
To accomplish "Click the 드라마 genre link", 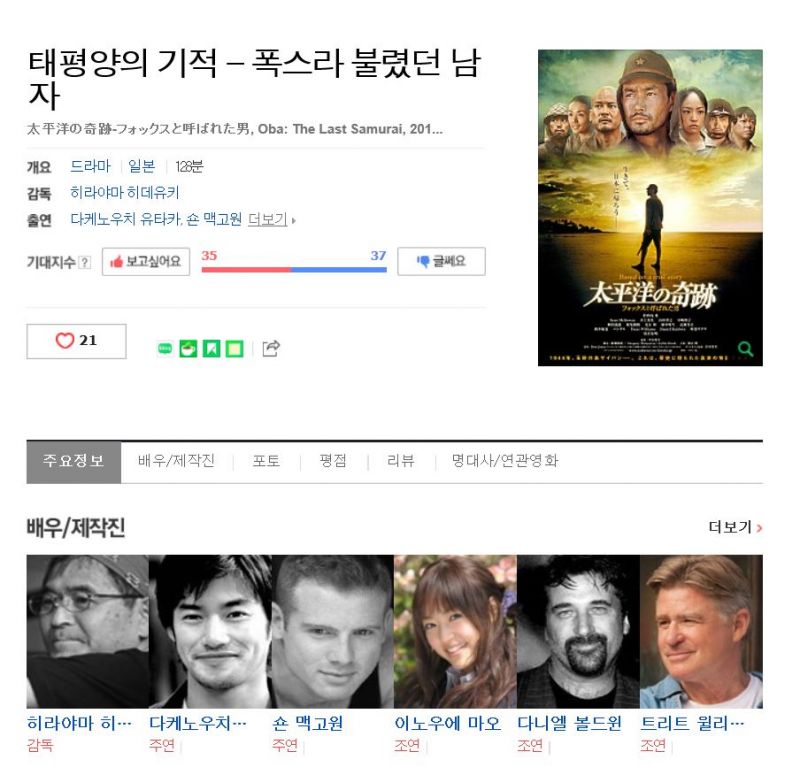I will pyautogui.click(x=90, y=166).
